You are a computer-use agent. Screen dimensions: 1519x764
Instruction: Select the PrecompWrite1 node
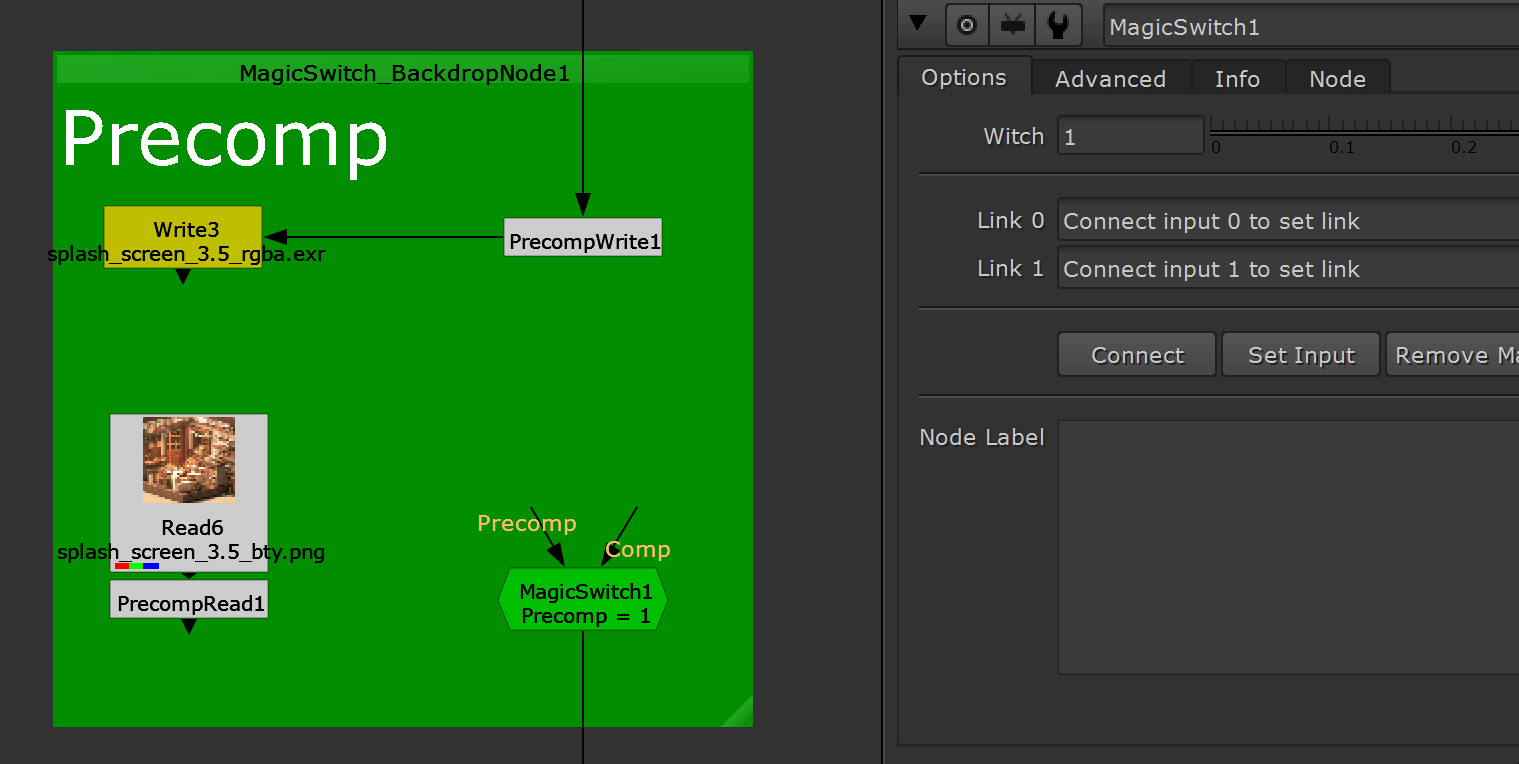tap(583, 237)
